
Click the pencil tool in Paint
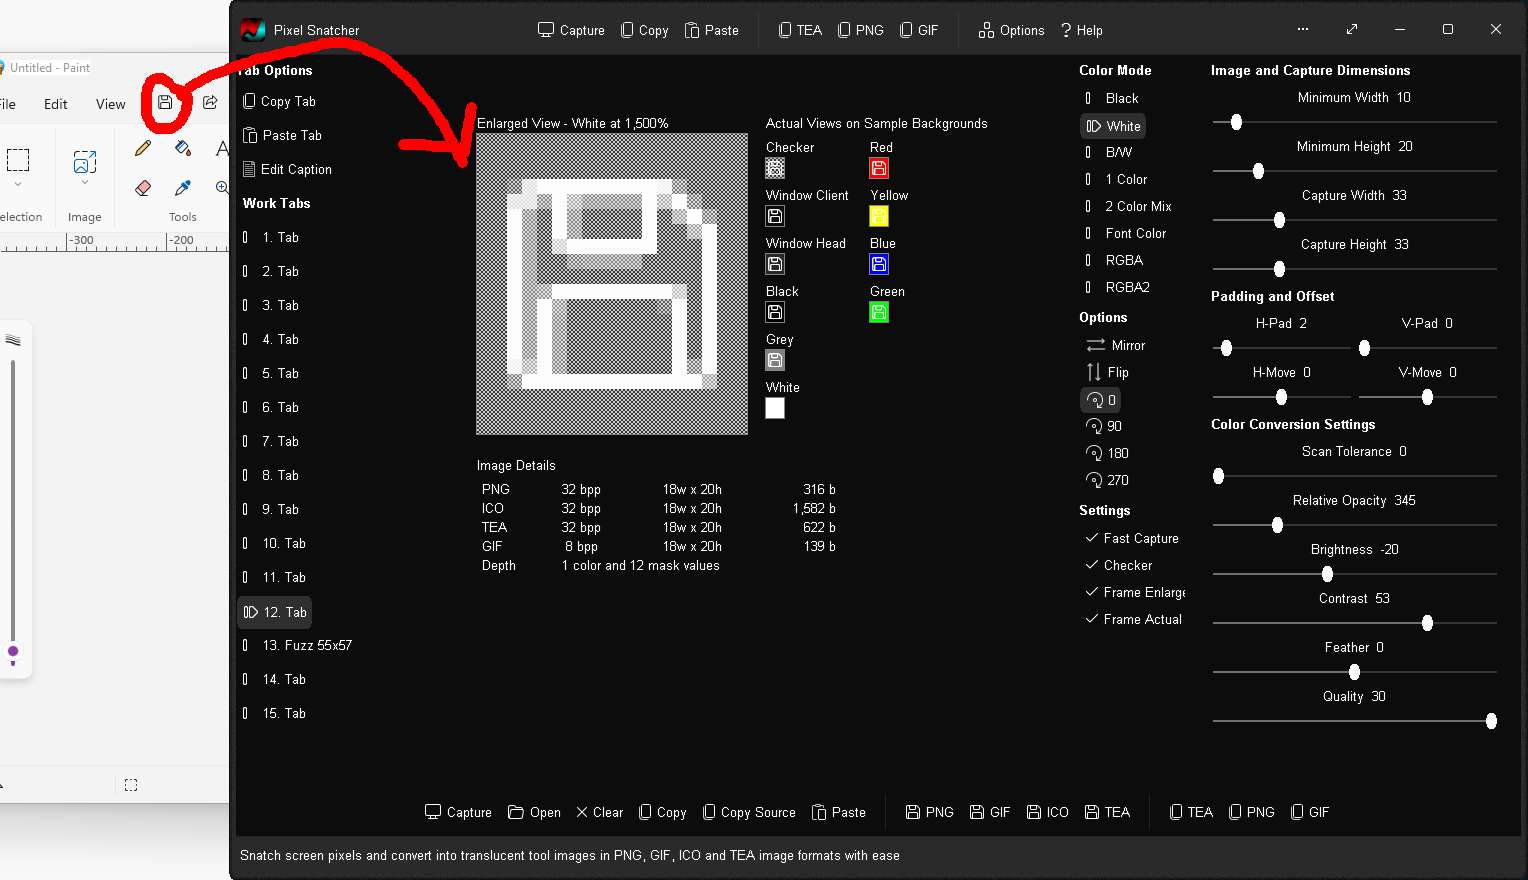[x=143, y=149]
